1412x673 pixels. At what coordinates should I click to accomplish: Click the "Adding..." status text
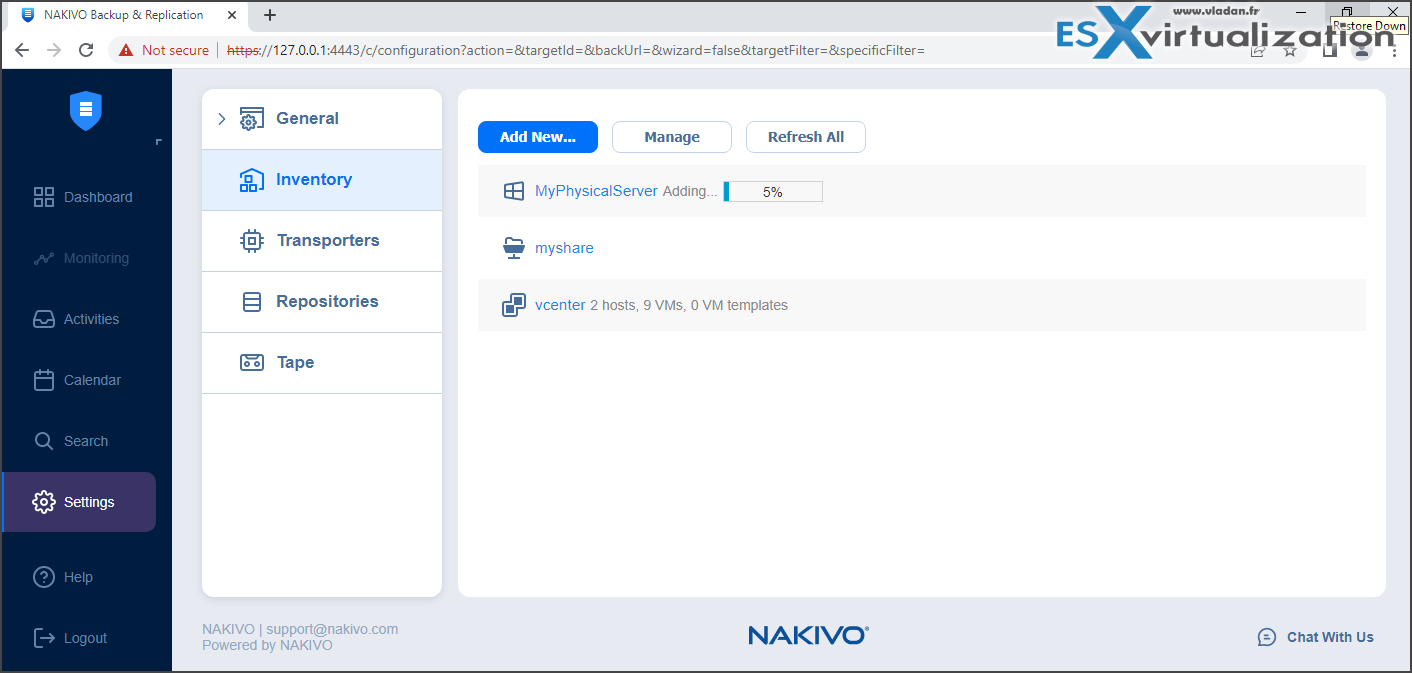(690, 191)
